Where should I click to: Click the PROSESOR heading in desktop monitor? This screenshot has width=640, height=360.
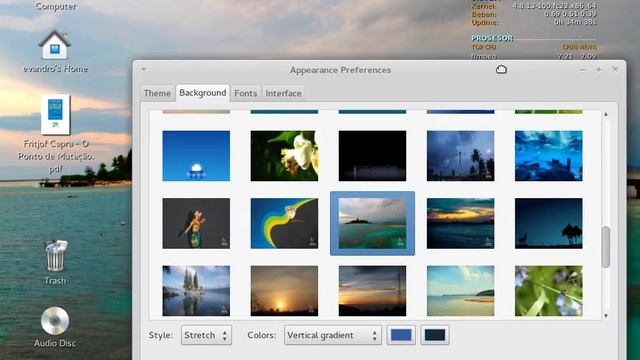[x=492, y=38]
